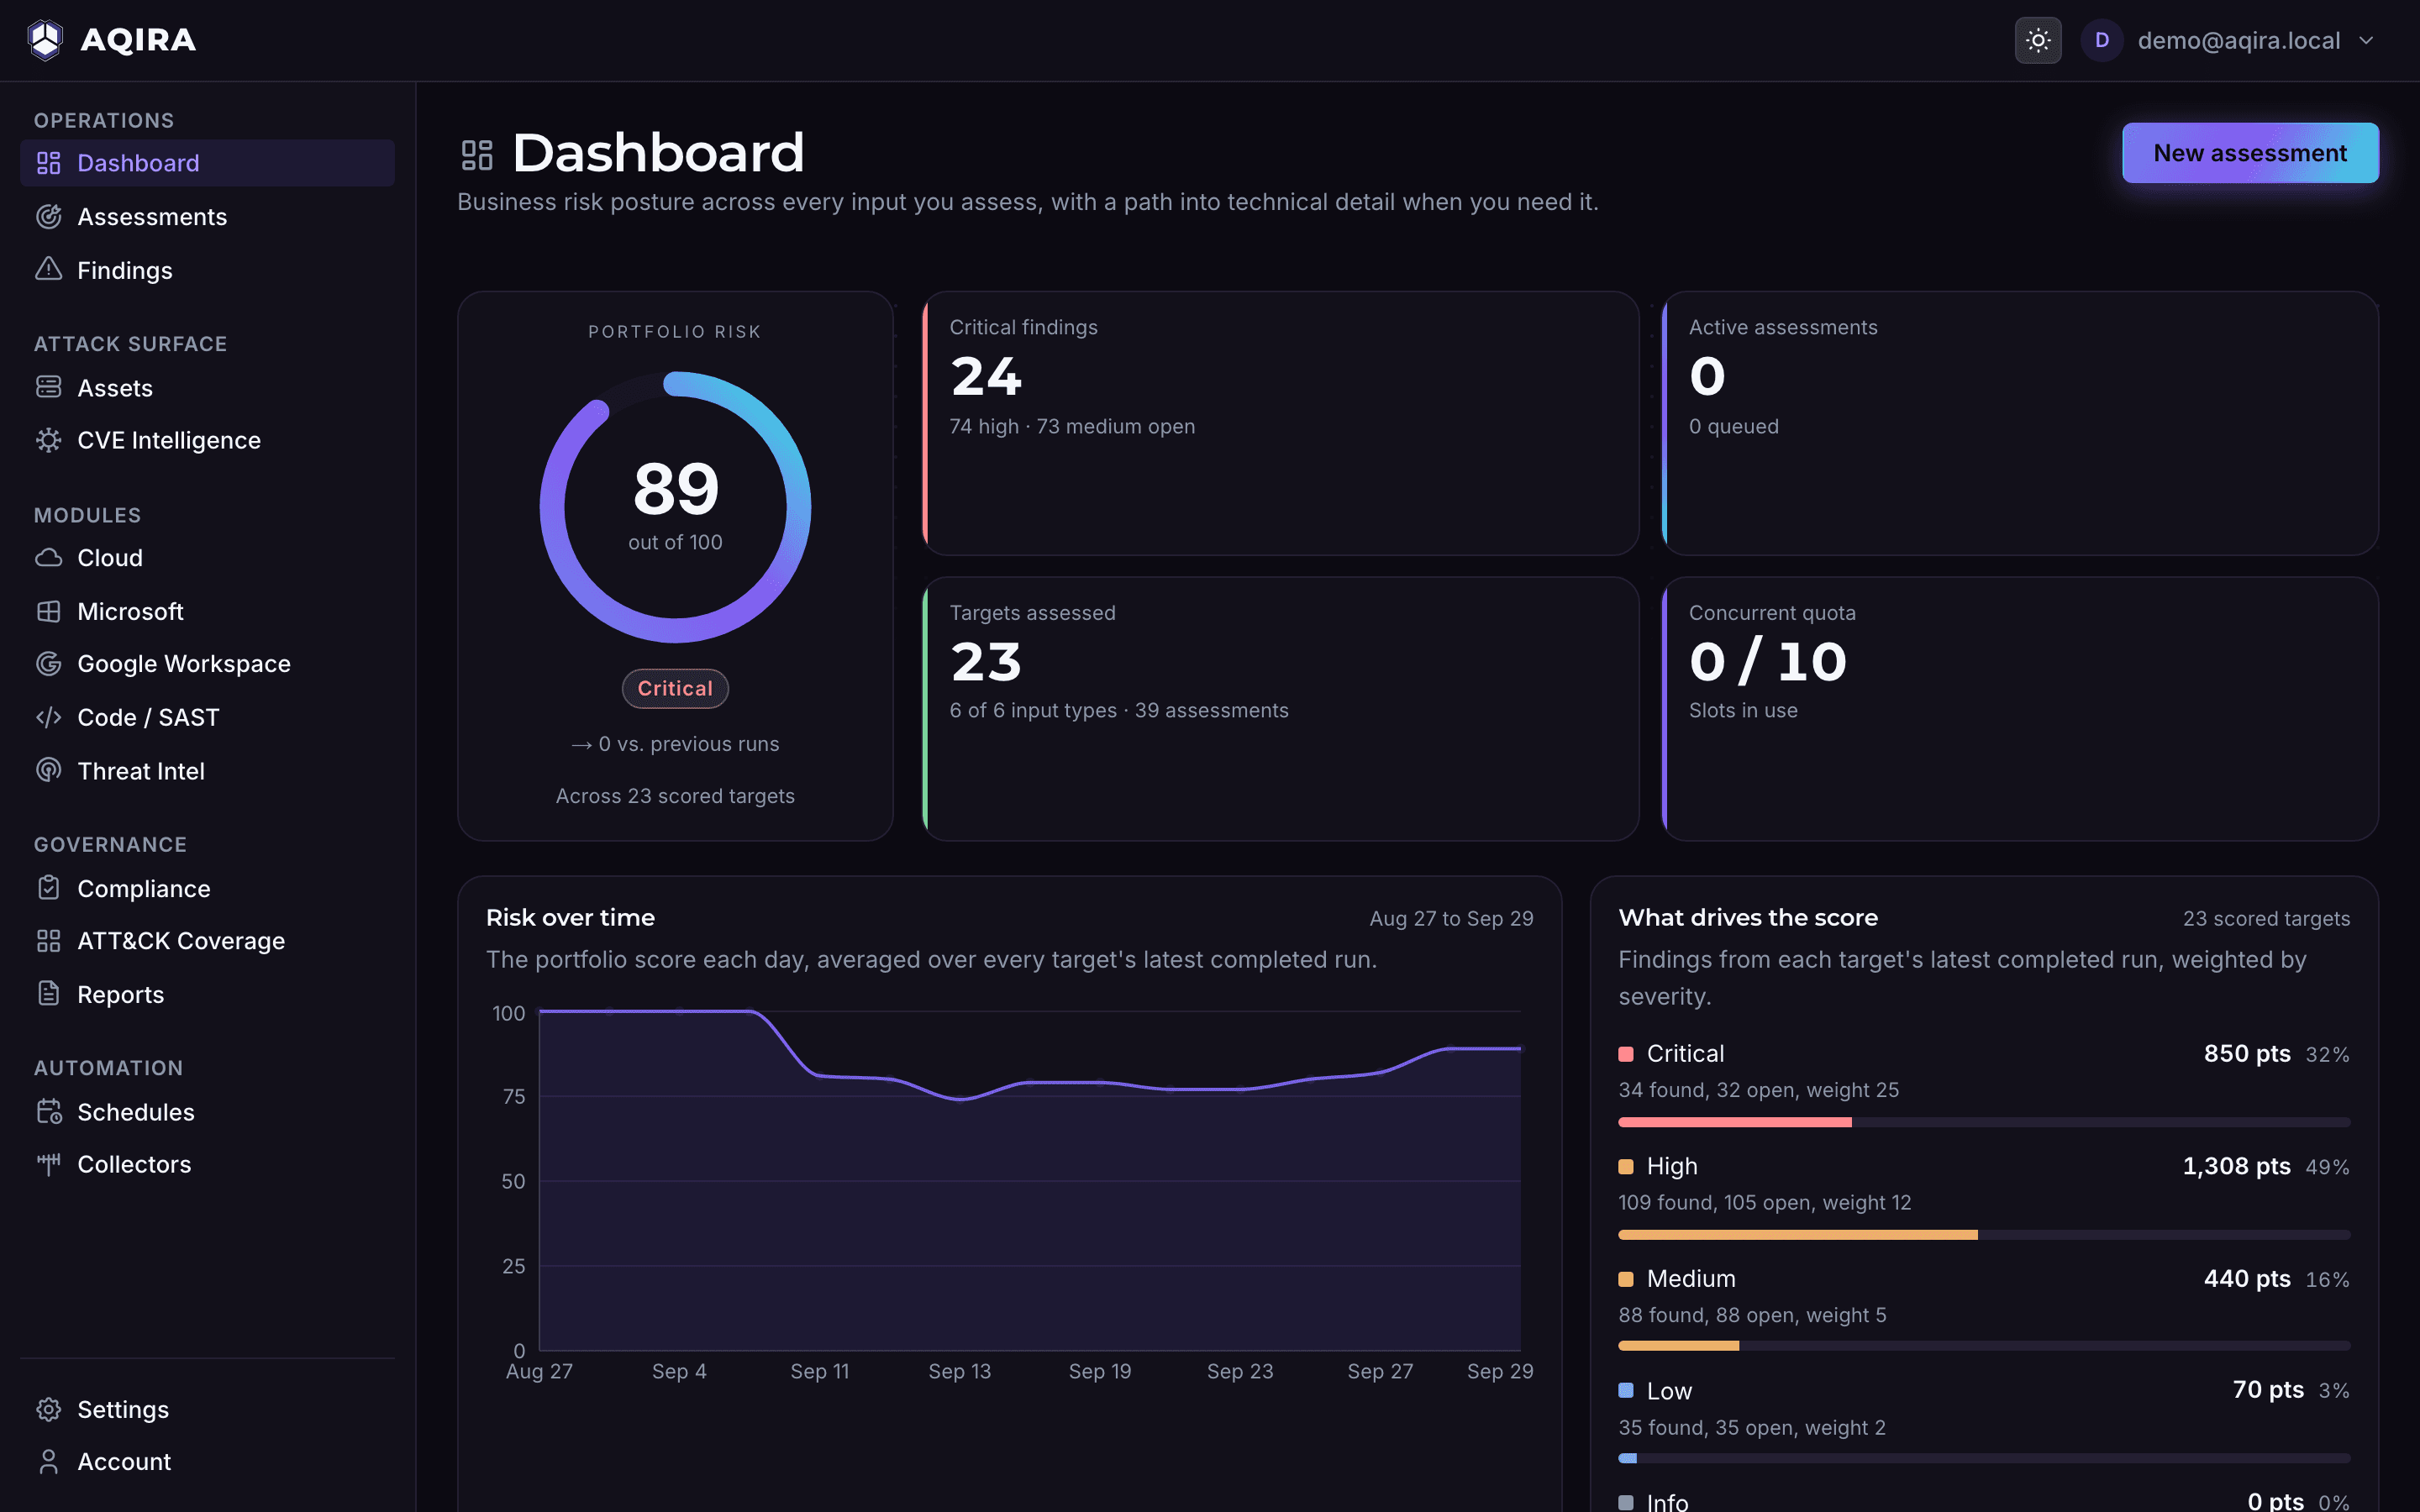Viewport: 2420px width, 1512px height.
Task: Click the user avatar with letter D
Action: [2101, 40]
